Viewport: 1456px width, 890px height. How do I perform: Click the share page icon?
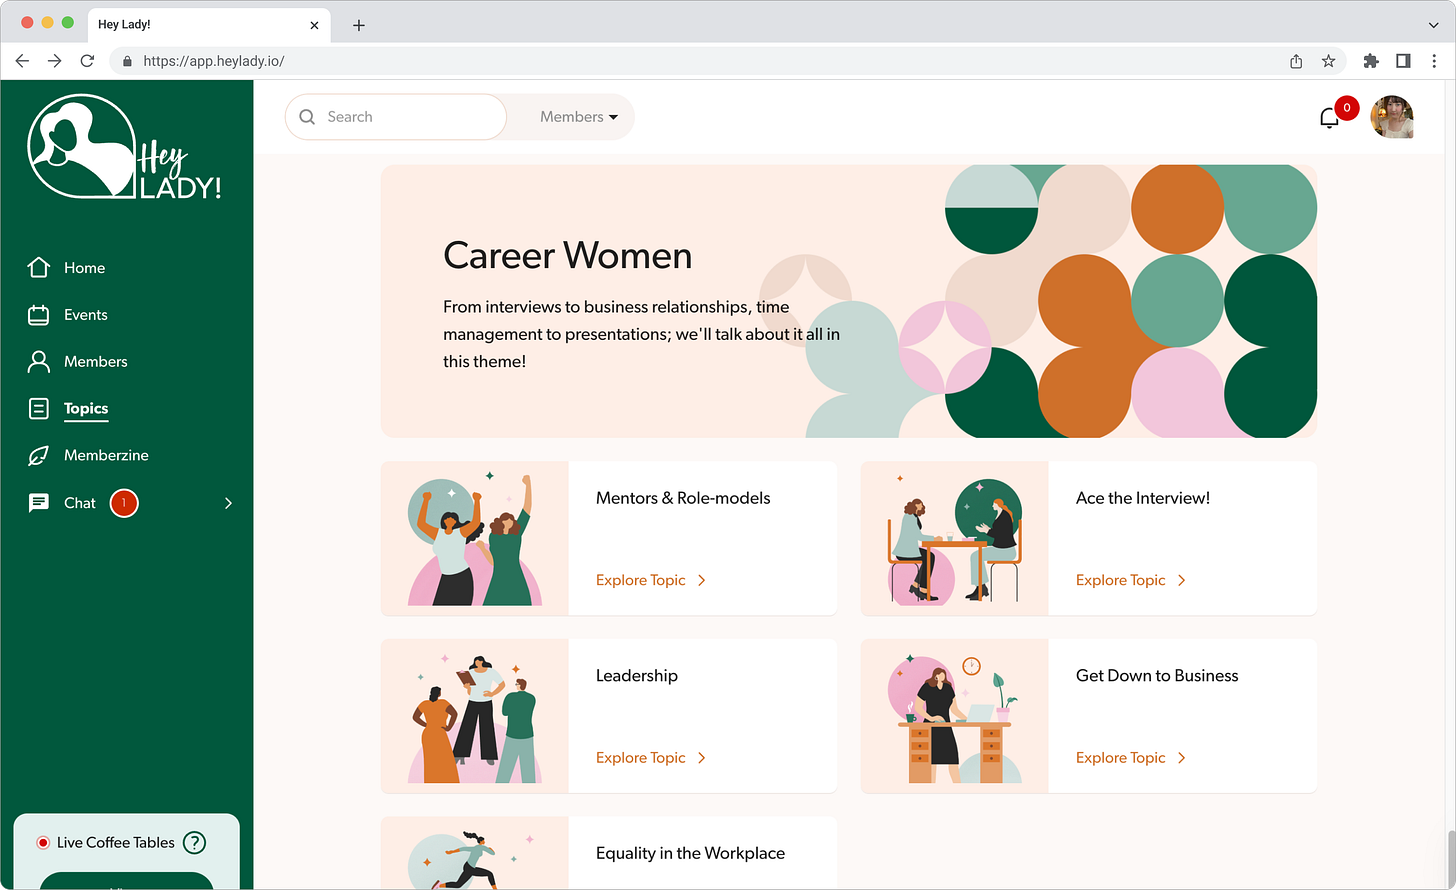pos(1296,61)
